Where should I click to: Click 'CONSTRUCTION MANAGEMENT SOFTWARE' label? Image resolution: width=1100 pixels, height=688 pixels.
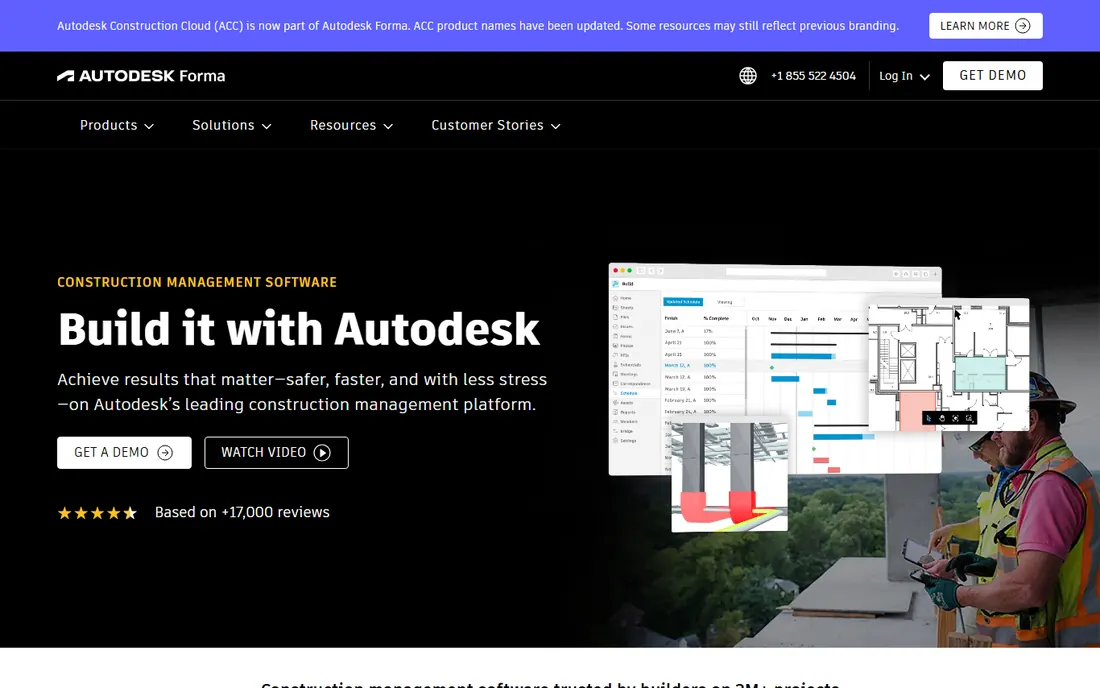coord(197,283)
